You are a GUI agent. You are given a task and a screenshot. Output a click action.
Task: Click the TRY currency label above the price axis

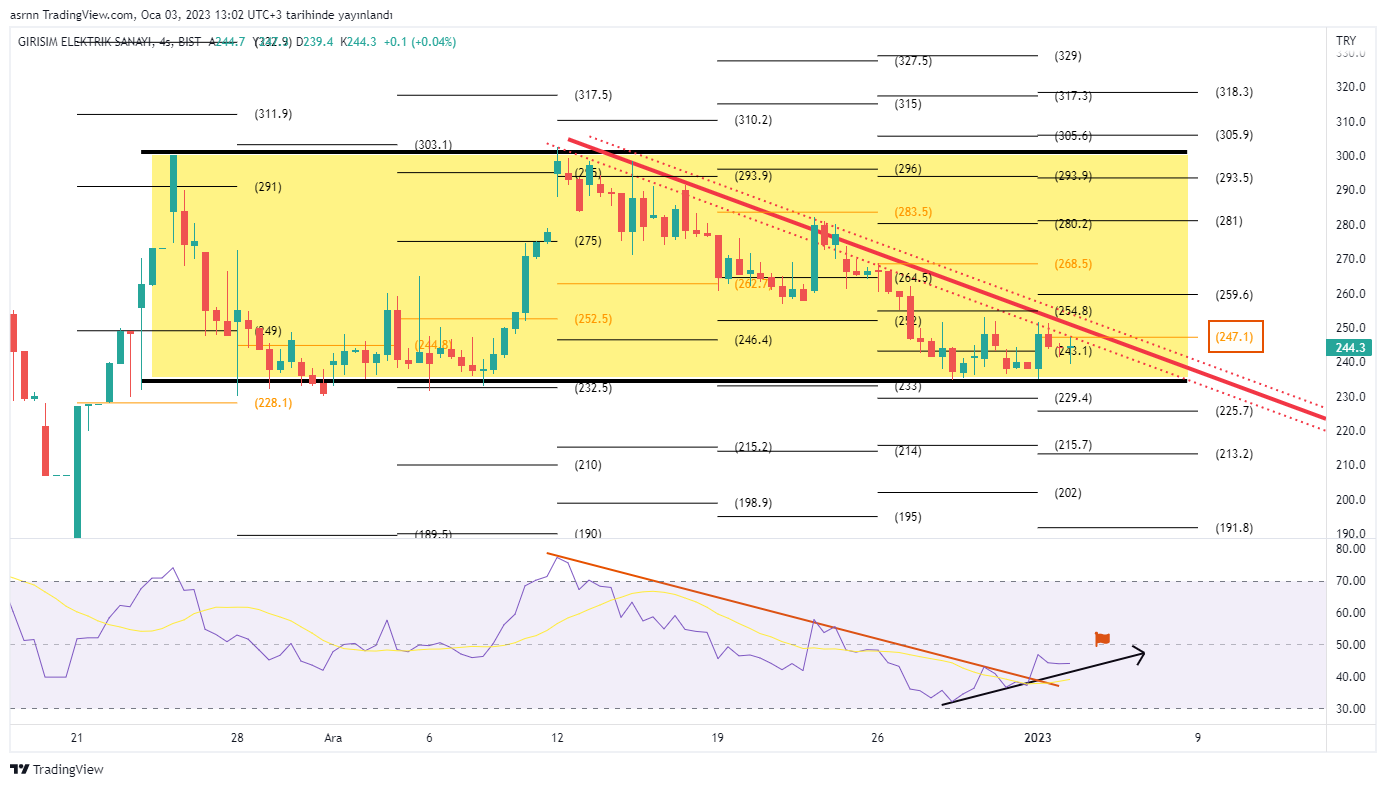1345,41
